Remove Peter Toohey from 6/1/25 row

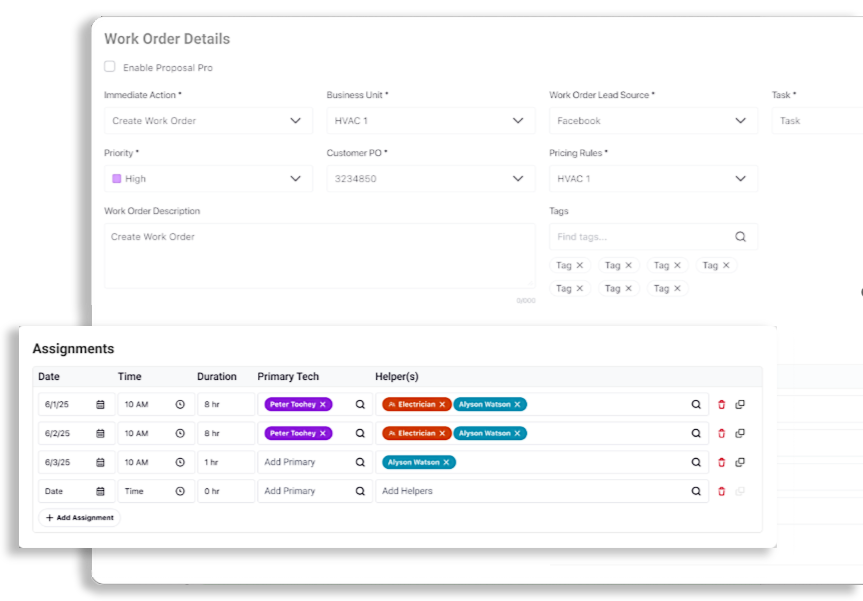point(323,405)
